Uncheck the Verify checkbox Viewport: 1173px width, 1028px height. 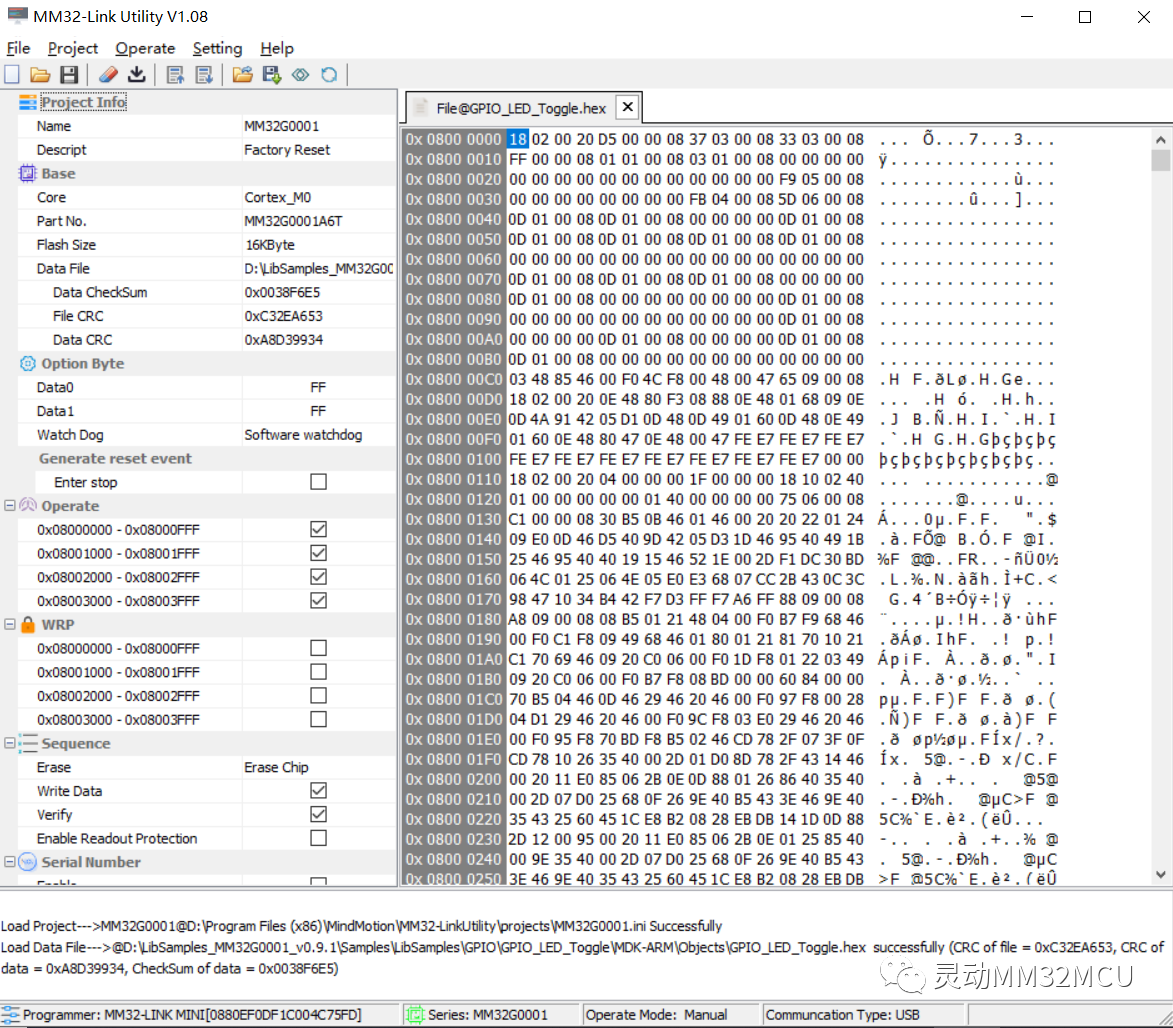coord(319,815)
